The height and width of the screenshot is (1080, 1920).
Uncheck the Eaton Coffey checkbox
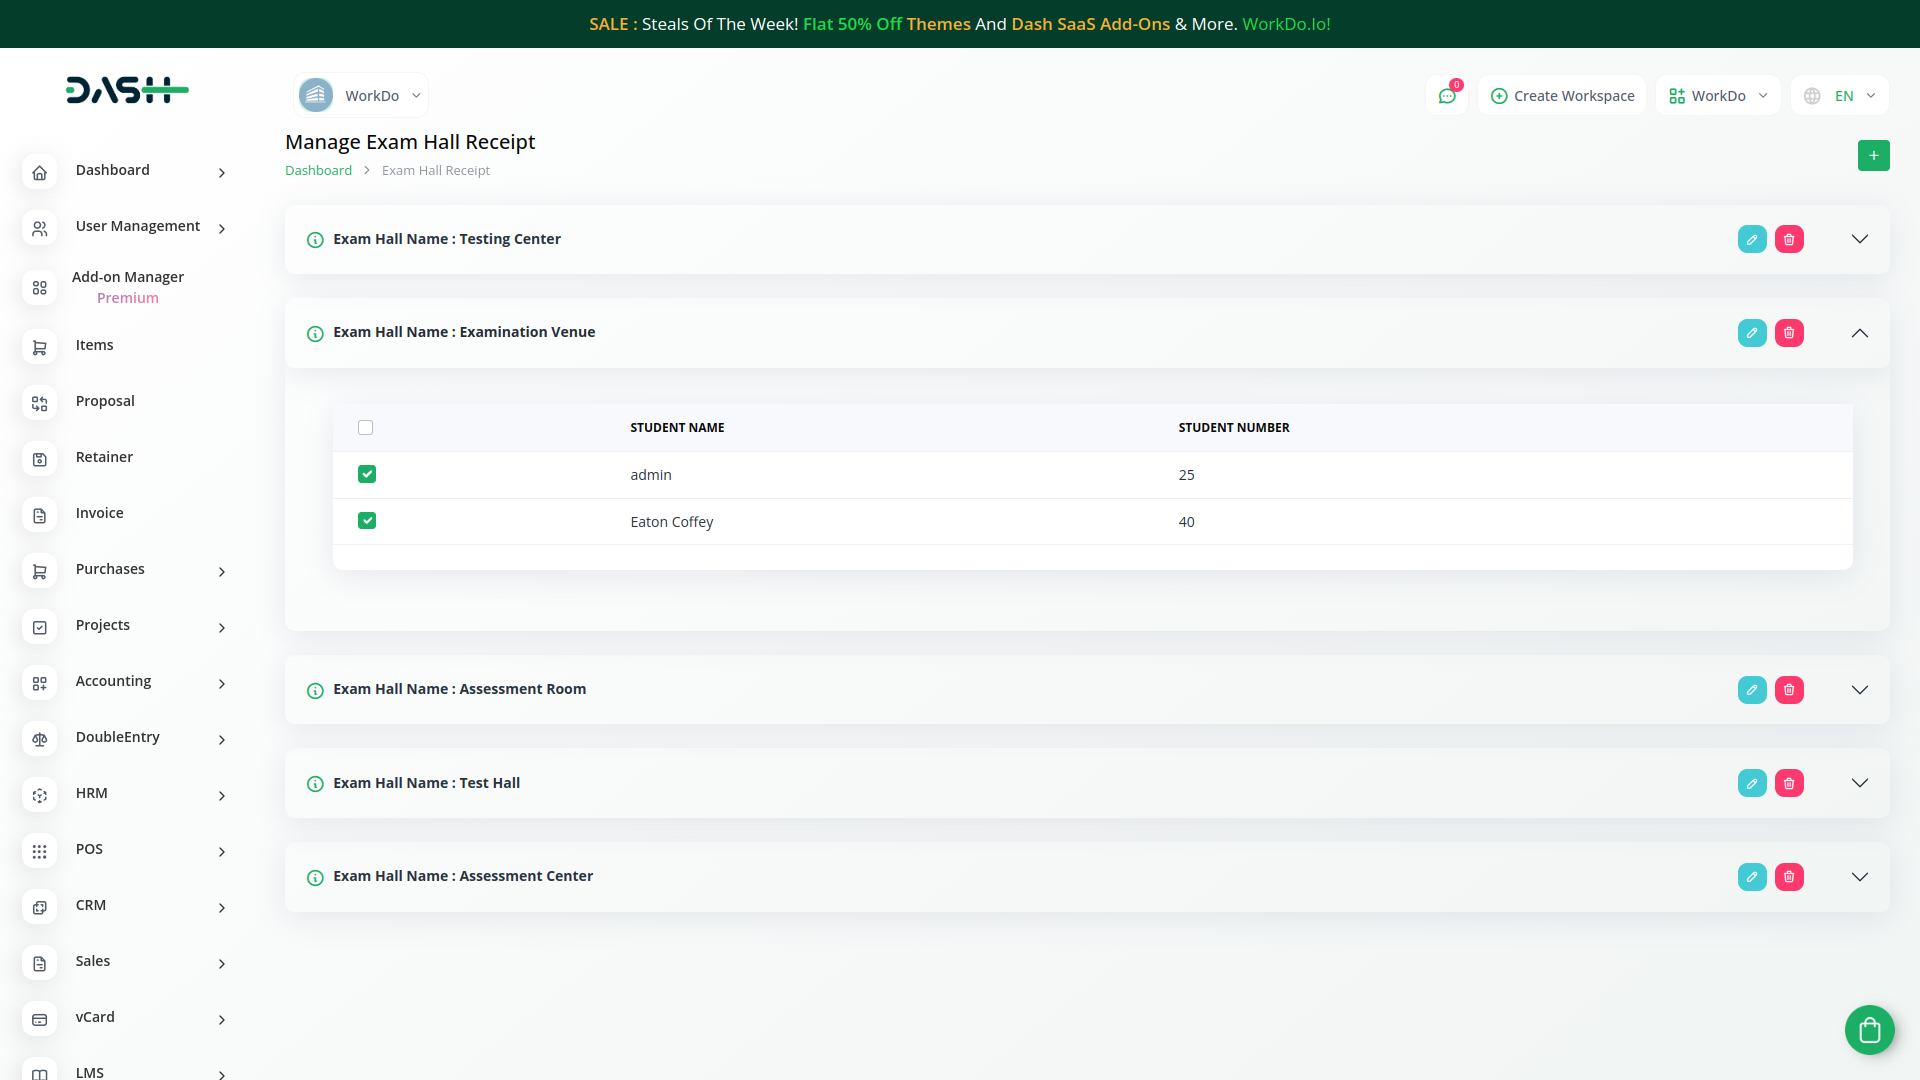(x=367, y=521)
